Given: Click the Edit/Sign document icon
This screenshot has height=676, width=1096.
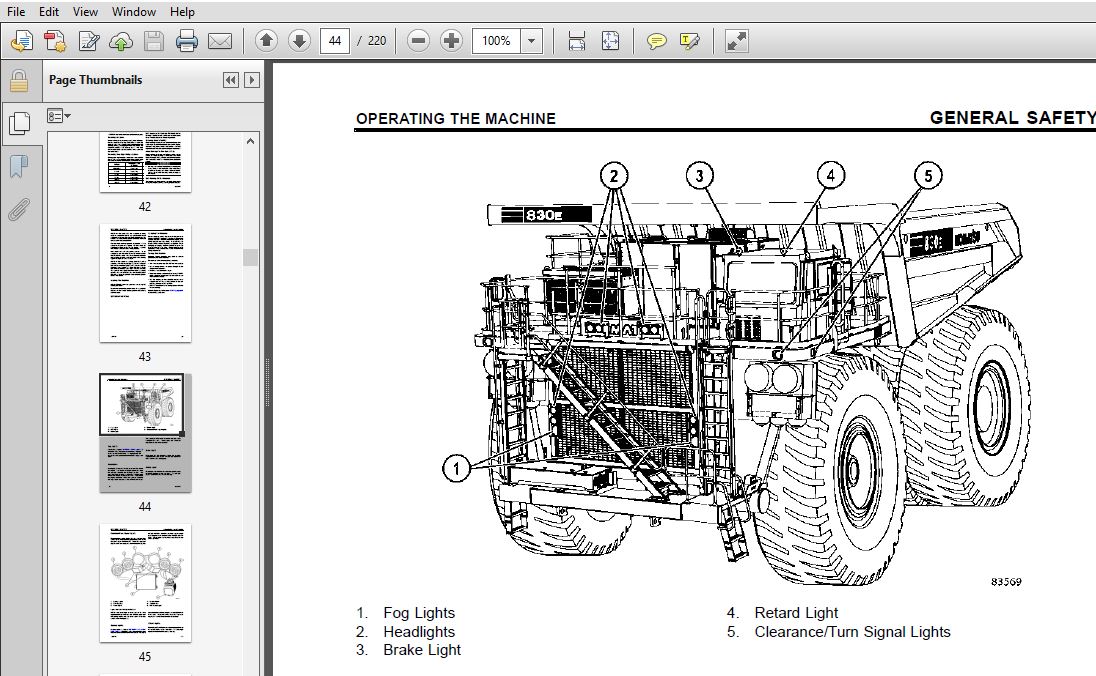Looking at the screenshot, I should [x=88, y=41].
